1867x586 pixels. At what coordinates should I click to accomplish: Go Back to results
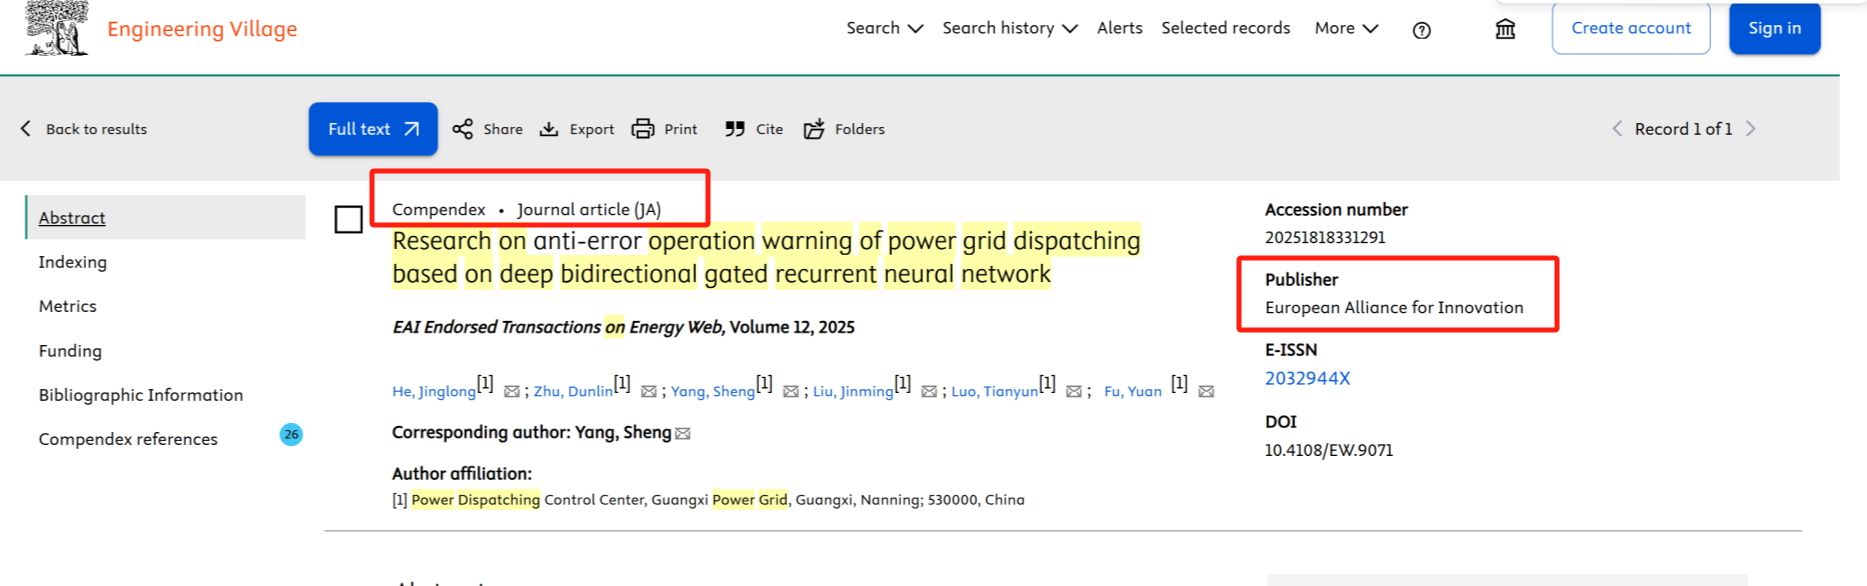pyautogui.click(x=84, y=129)
